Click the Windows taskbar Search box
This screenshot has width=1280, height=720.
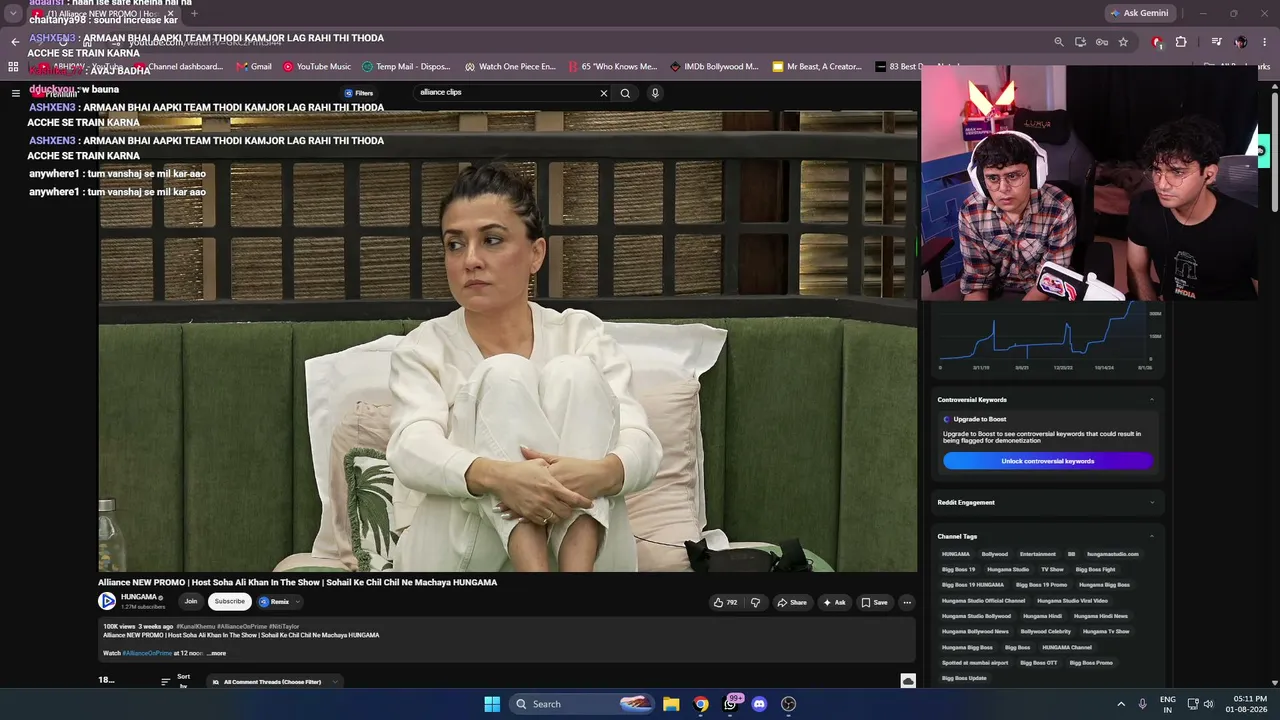(582, 704)
